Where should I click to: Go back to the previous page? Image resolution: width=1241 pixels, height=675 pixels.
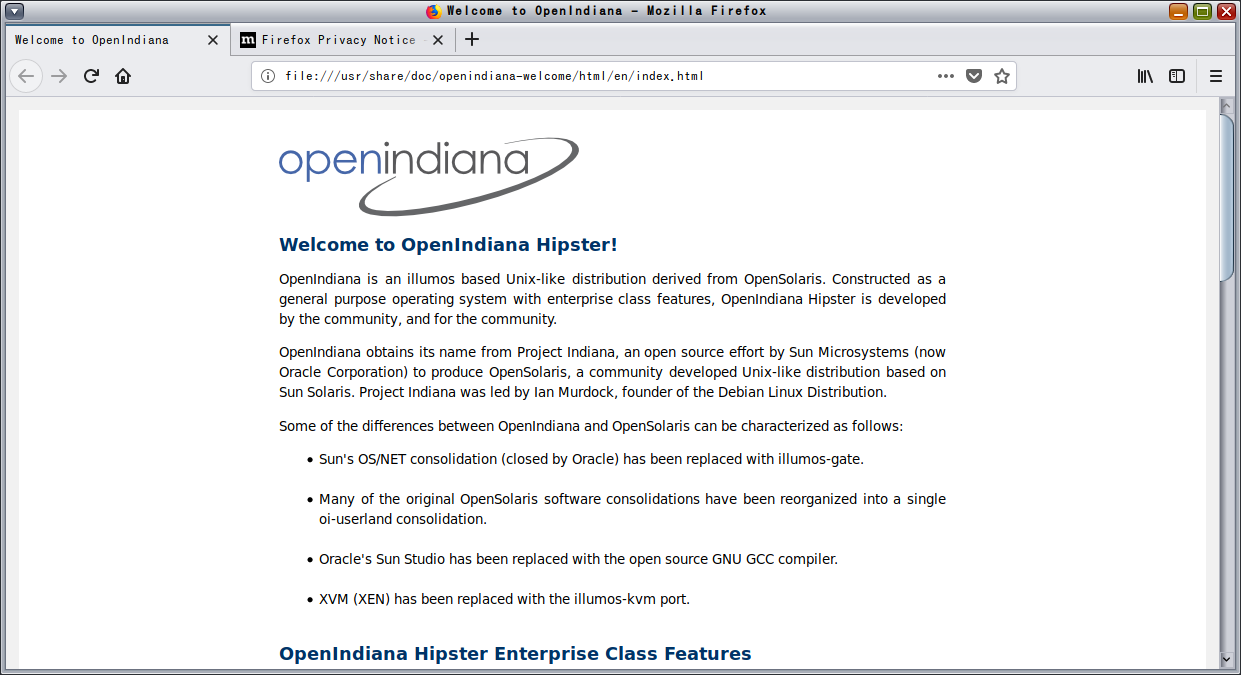(27, 76)
